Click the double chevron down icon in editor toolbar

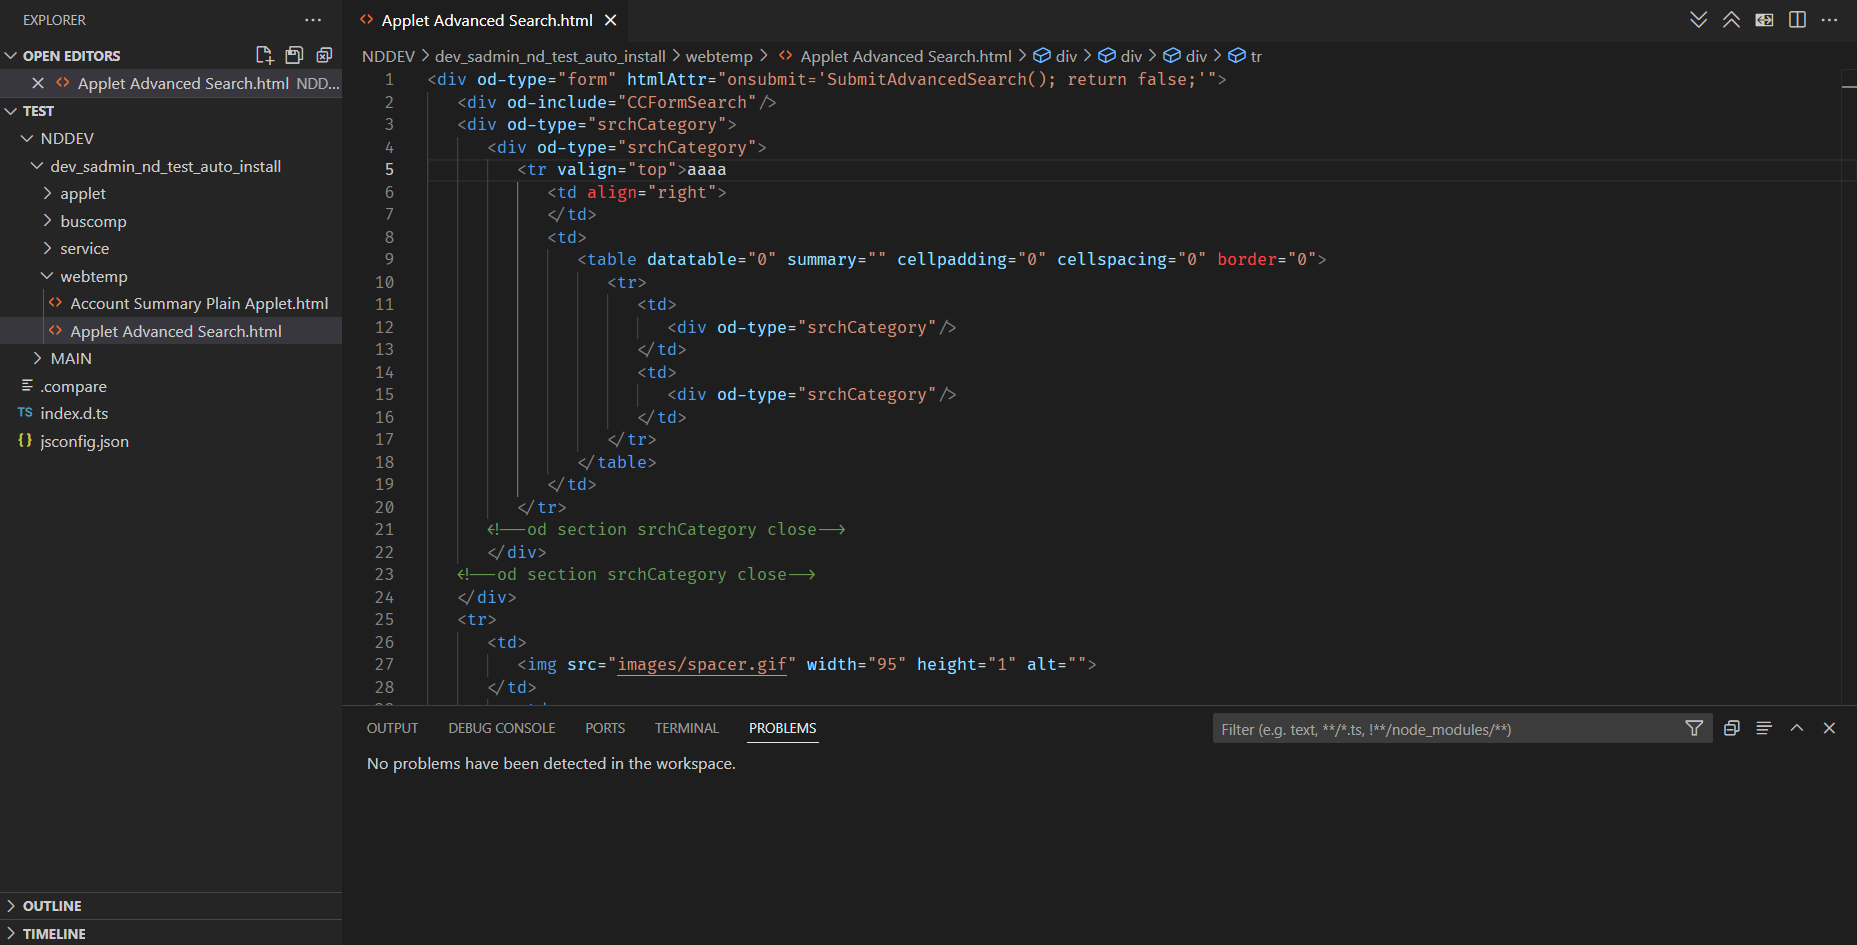pyautogui.click(x=1698, y=20)
